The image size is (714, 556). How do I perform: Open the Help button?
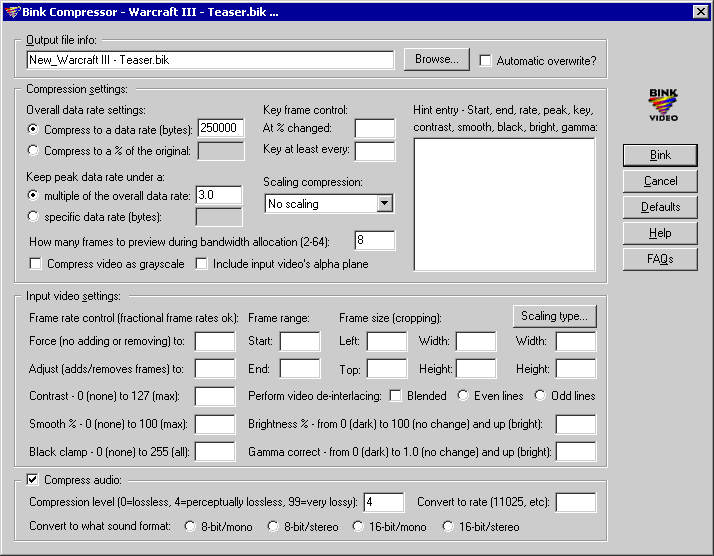pyautogui.click(x=660, y=233)
